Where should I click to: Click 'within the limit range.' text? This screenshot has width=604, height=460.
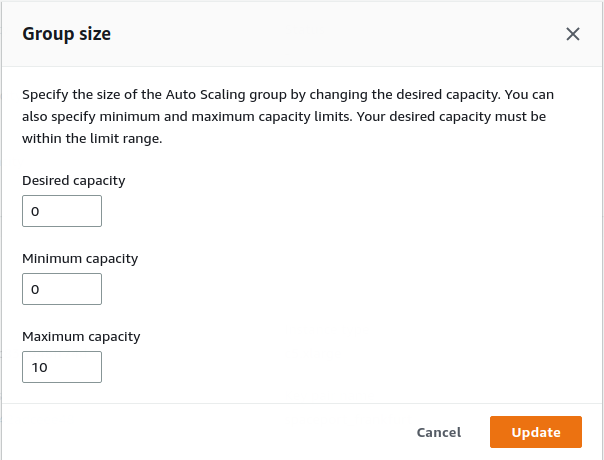click(92, 138)
